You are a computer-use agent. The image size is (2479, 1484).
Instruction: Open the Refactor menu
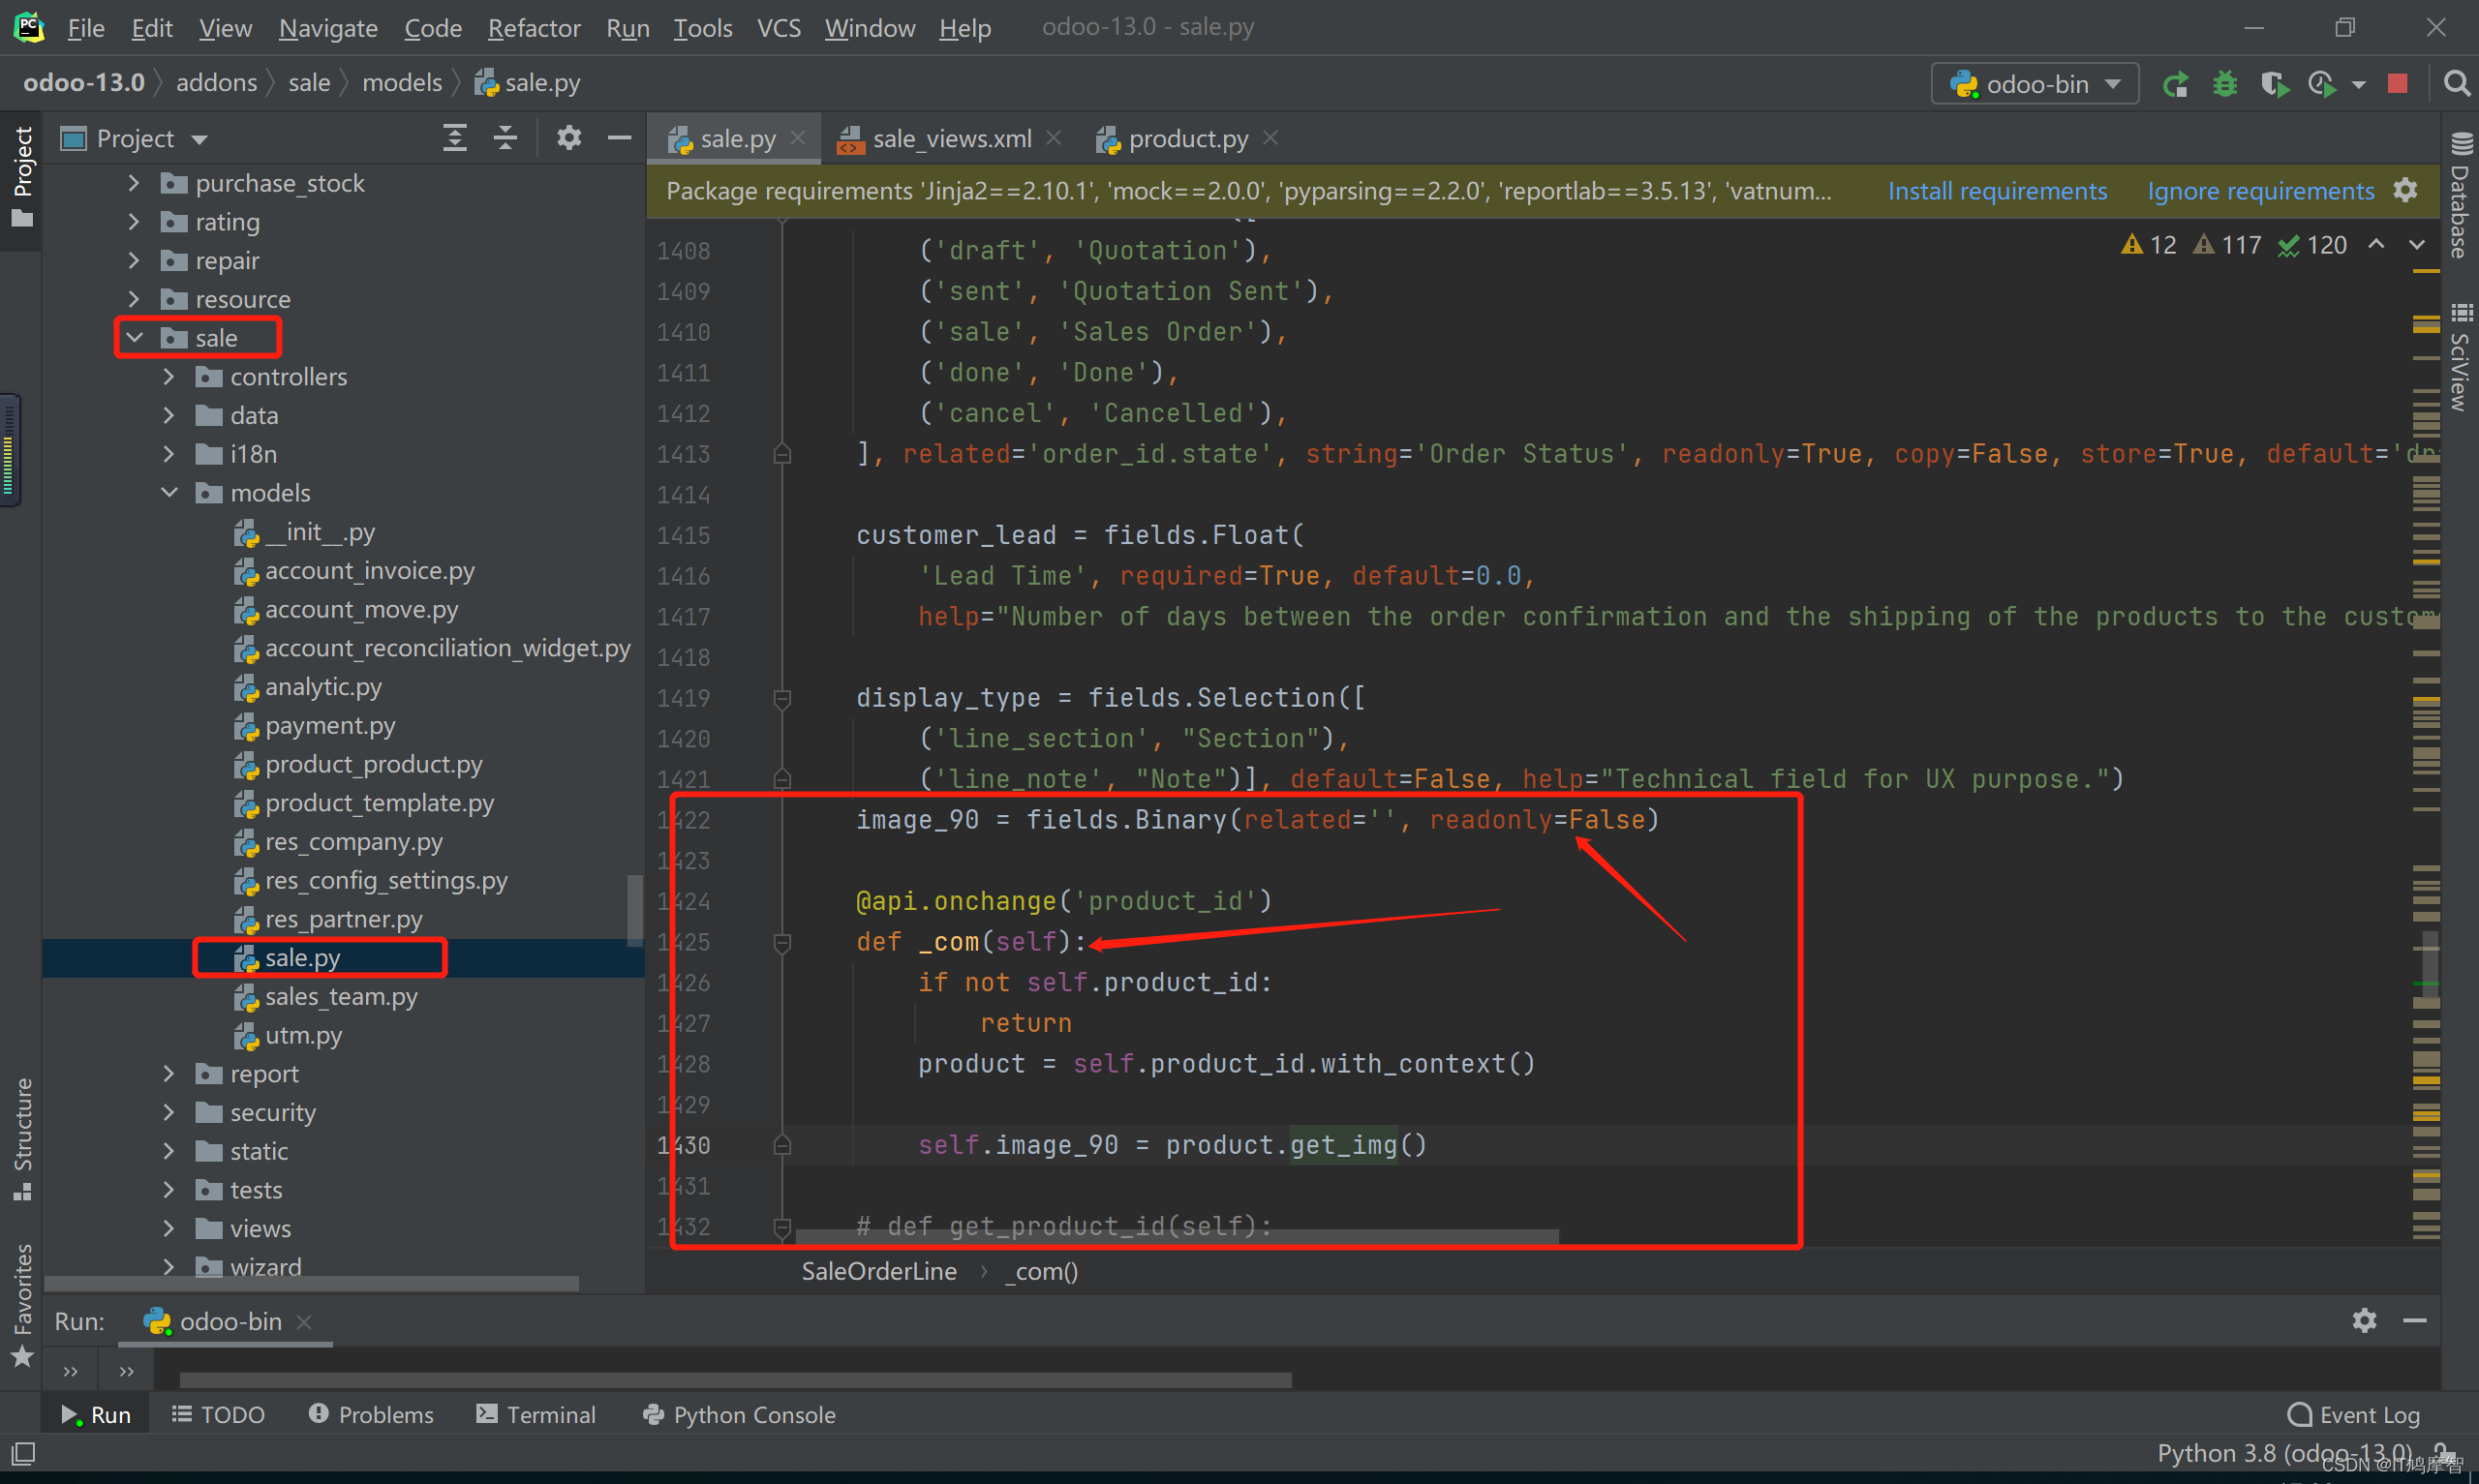pyautogui.click(x=533, y=28)
